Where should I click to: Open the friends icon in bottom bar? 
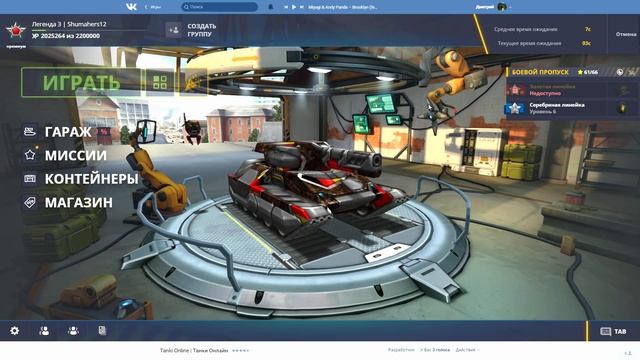[x=44, y=331]
